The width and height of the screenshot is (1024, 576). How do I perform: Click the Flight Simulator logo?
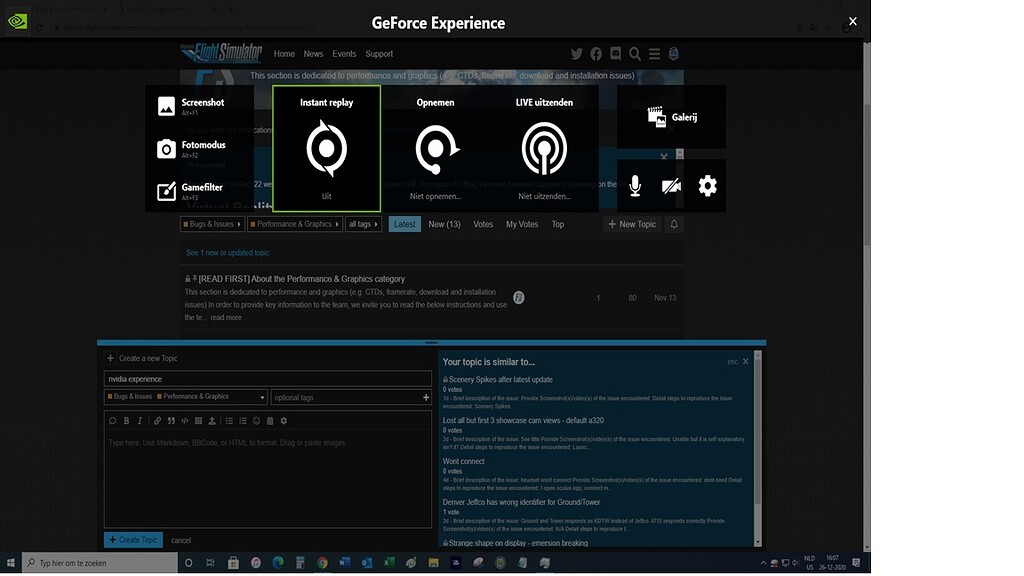pyautogui.click(x=221, y=52)
